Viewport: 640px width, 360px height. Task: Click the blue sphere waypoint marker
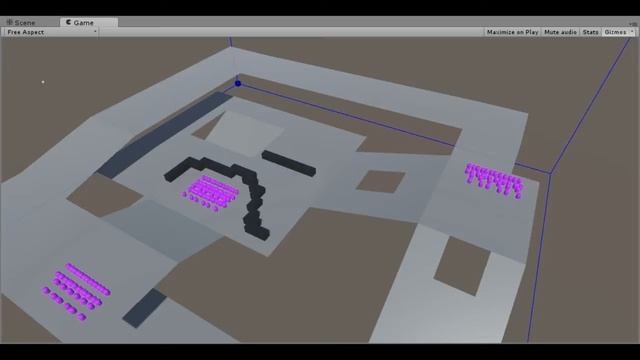(x=238, y=83)
